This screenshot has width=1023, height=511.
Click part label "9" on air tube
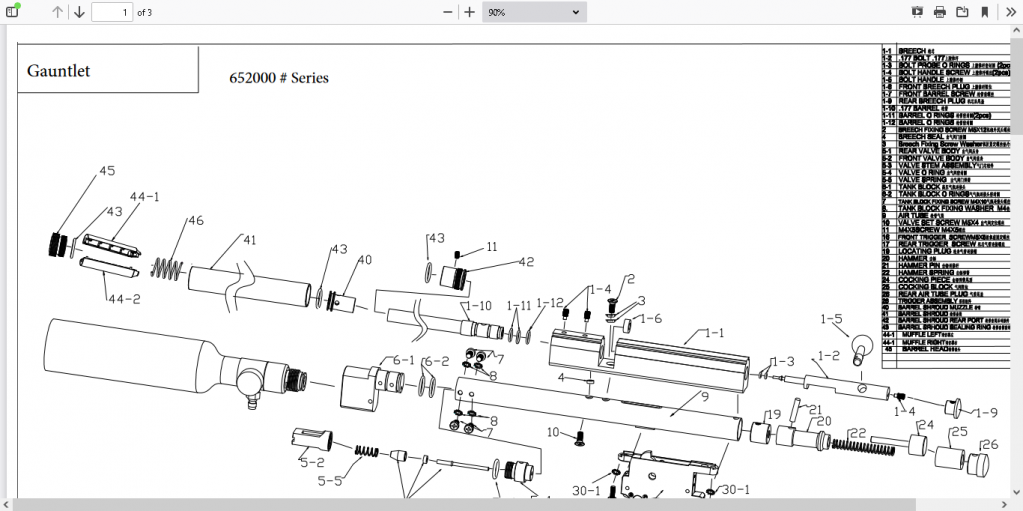pos(705,395)
